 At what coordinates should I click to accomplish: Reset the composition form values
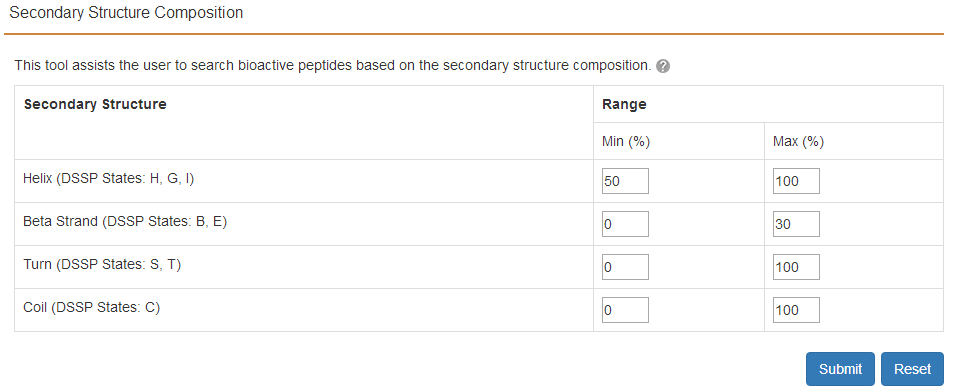912,369
